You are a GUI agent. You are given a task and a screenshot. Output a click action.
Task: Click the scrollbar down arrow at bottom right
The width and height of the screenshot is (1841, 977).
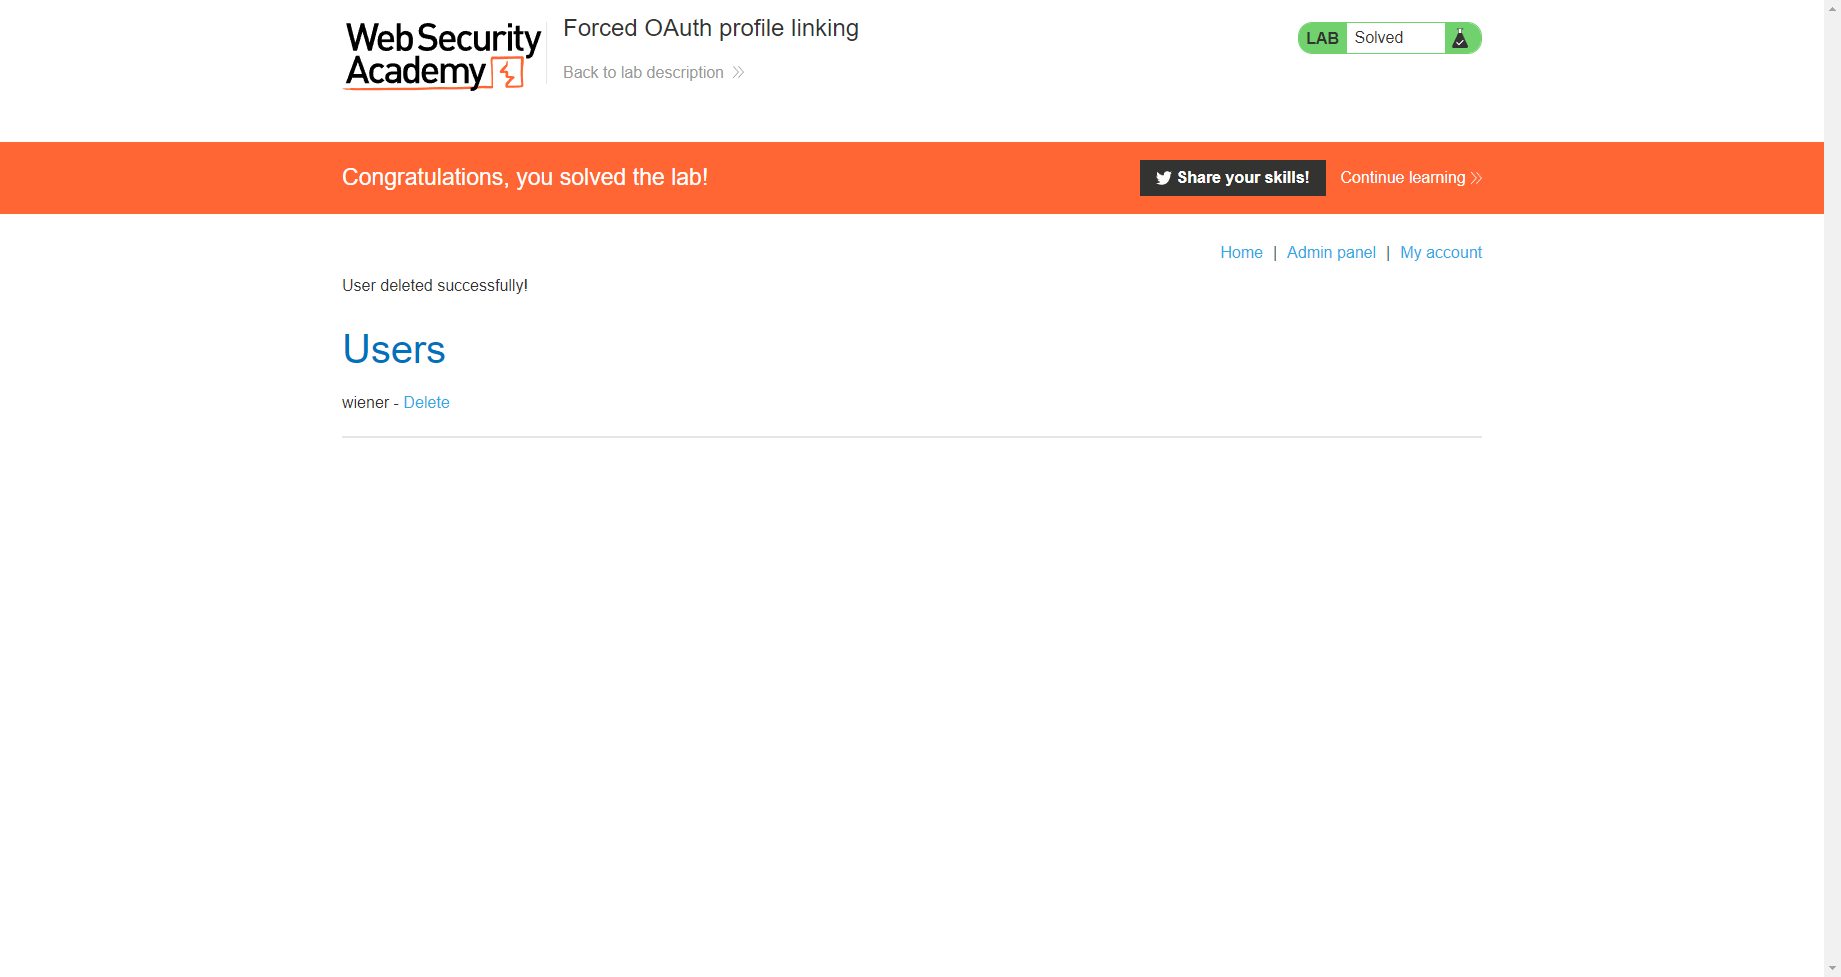(1832, 967)
